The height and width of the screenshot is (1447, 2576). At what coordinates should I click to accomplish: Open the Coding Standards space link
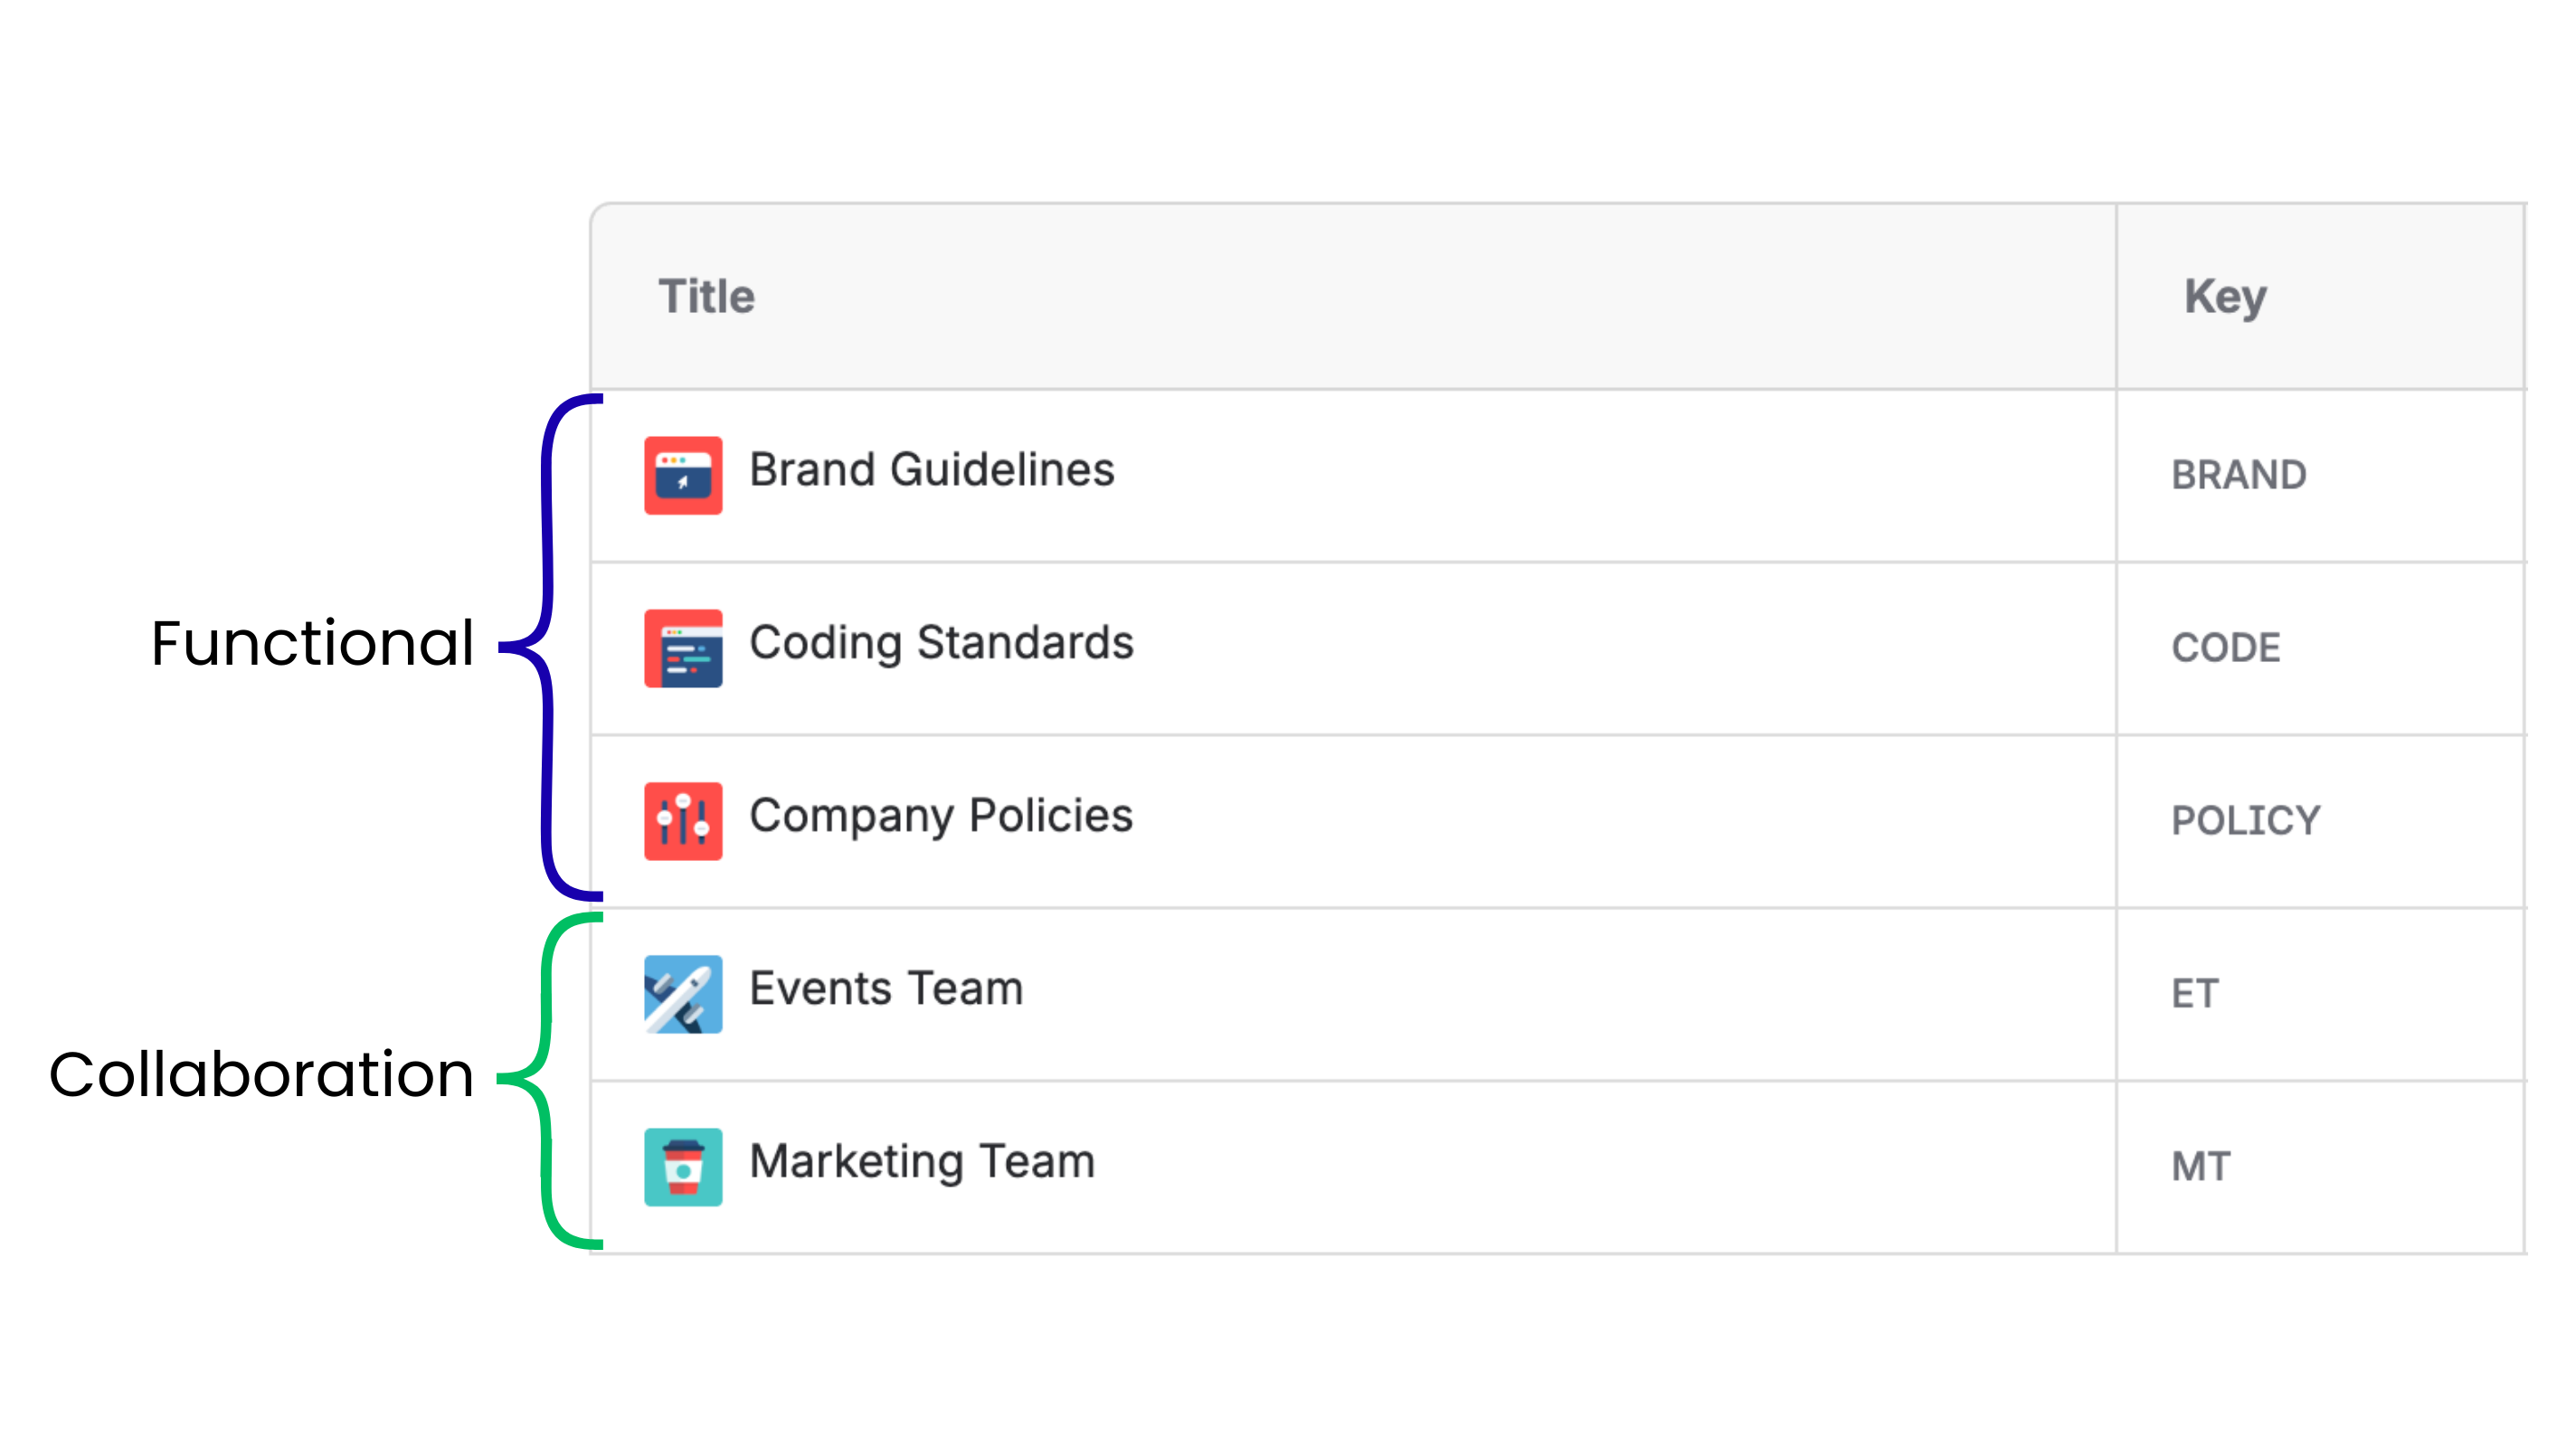(x=942, y=643)
